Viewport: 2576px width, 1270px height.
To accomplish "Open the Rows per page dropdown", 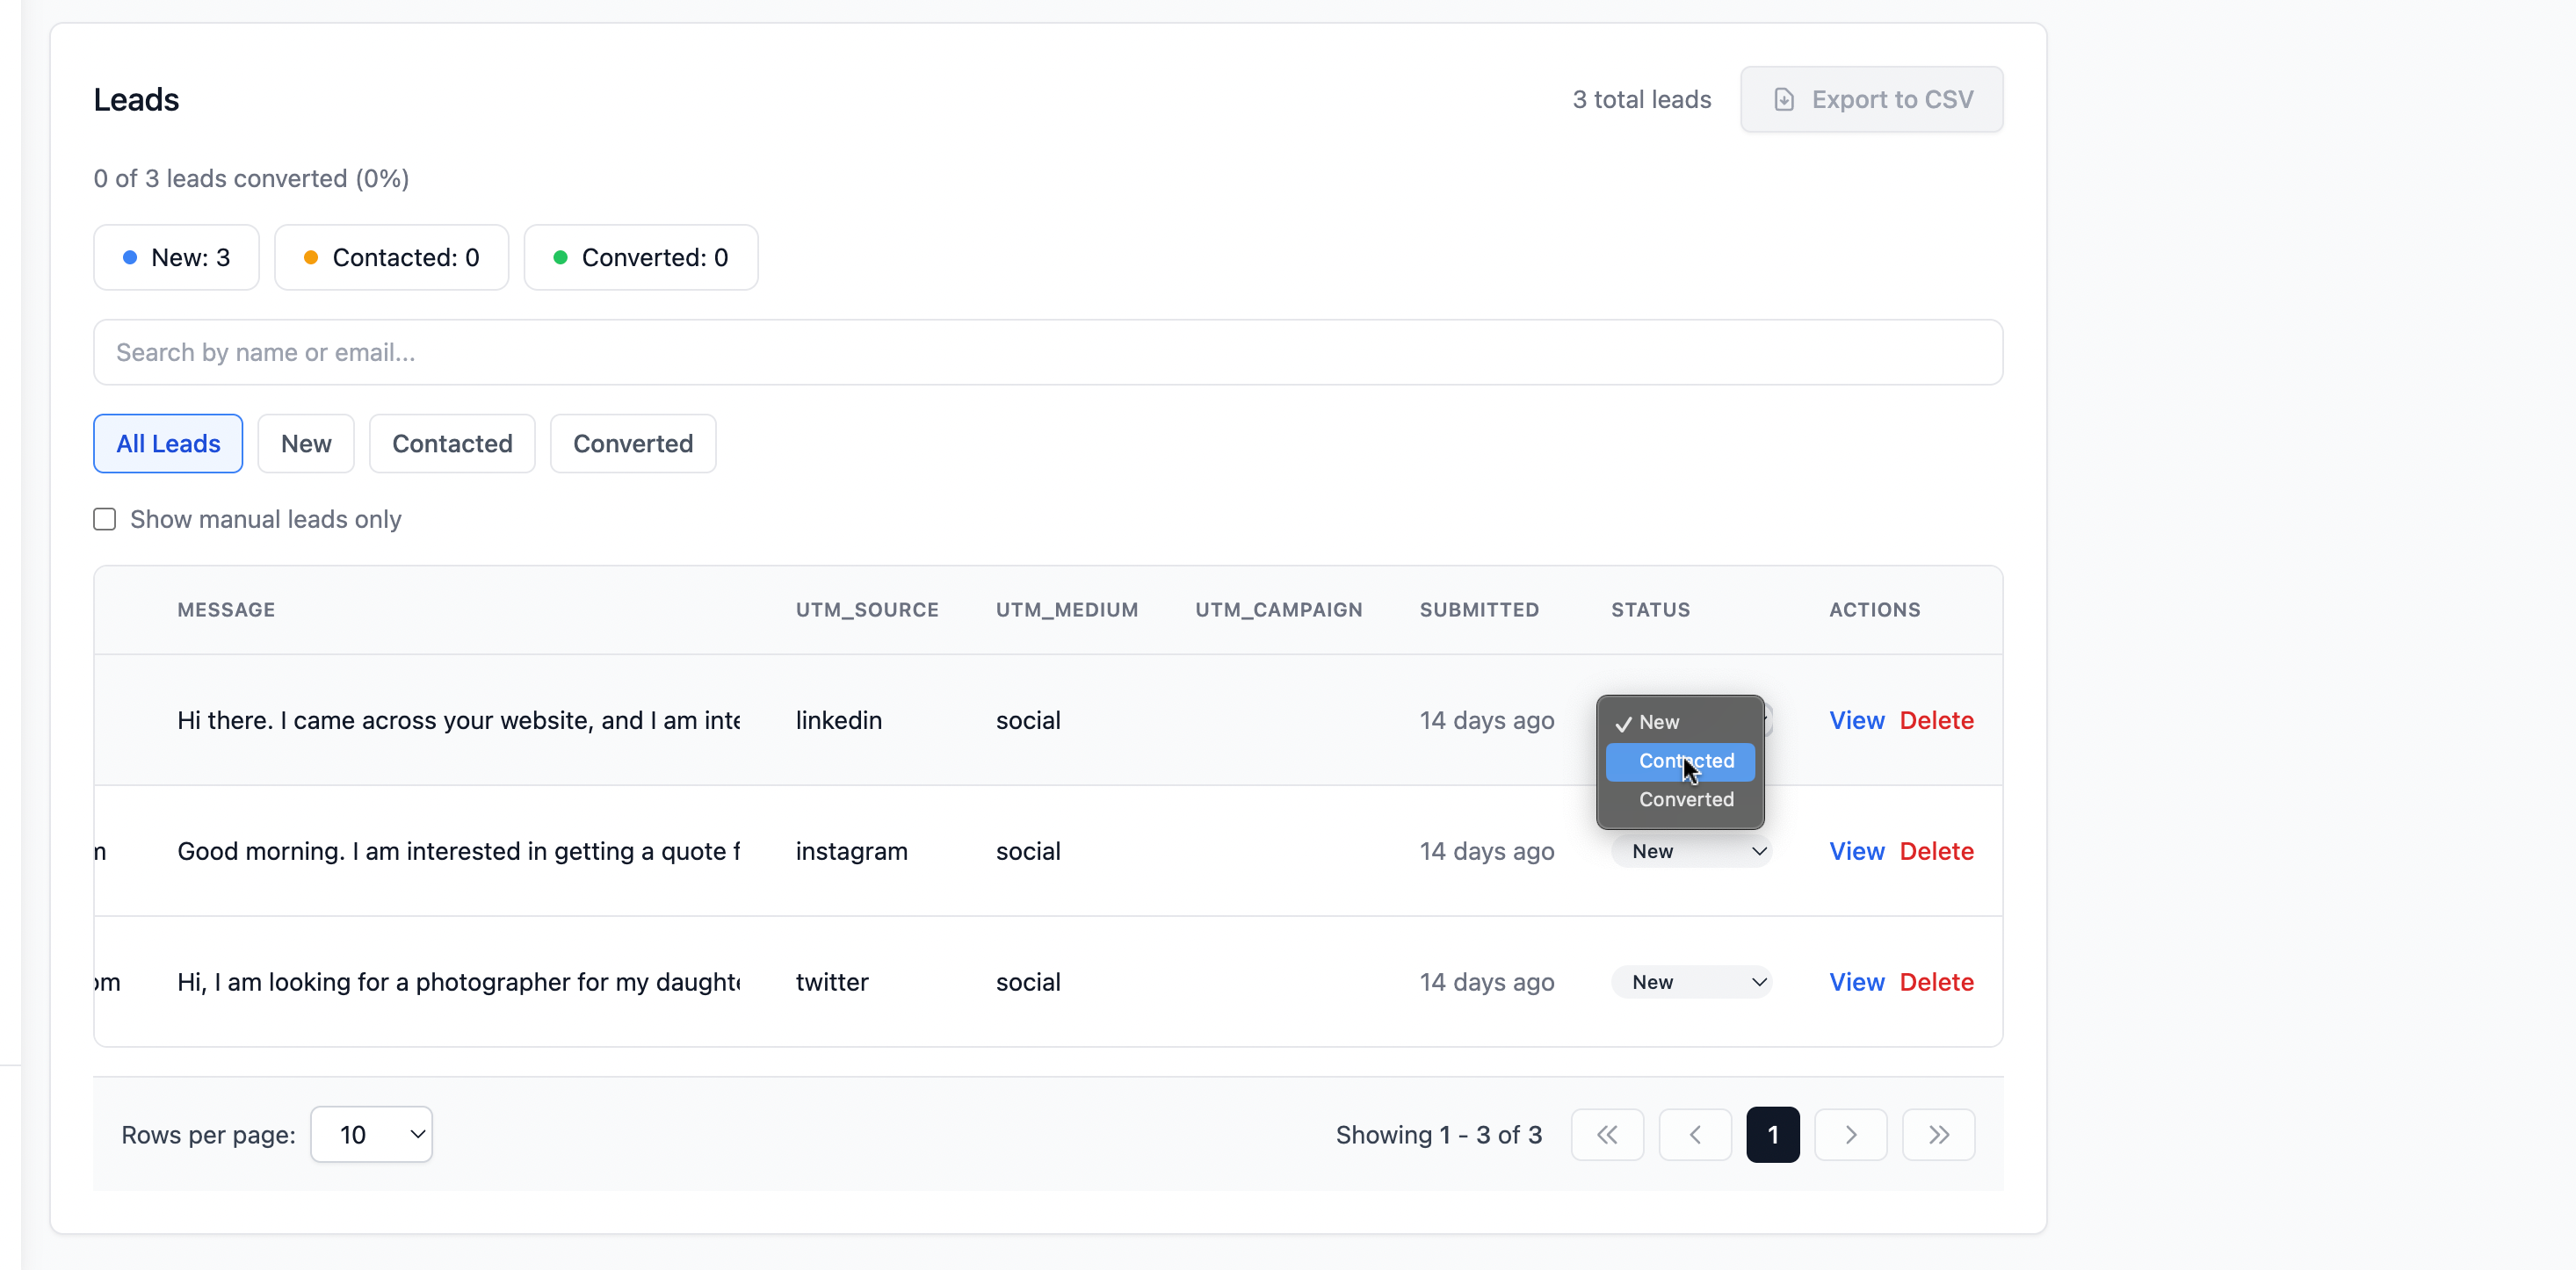I will [x=372, y=1134].
